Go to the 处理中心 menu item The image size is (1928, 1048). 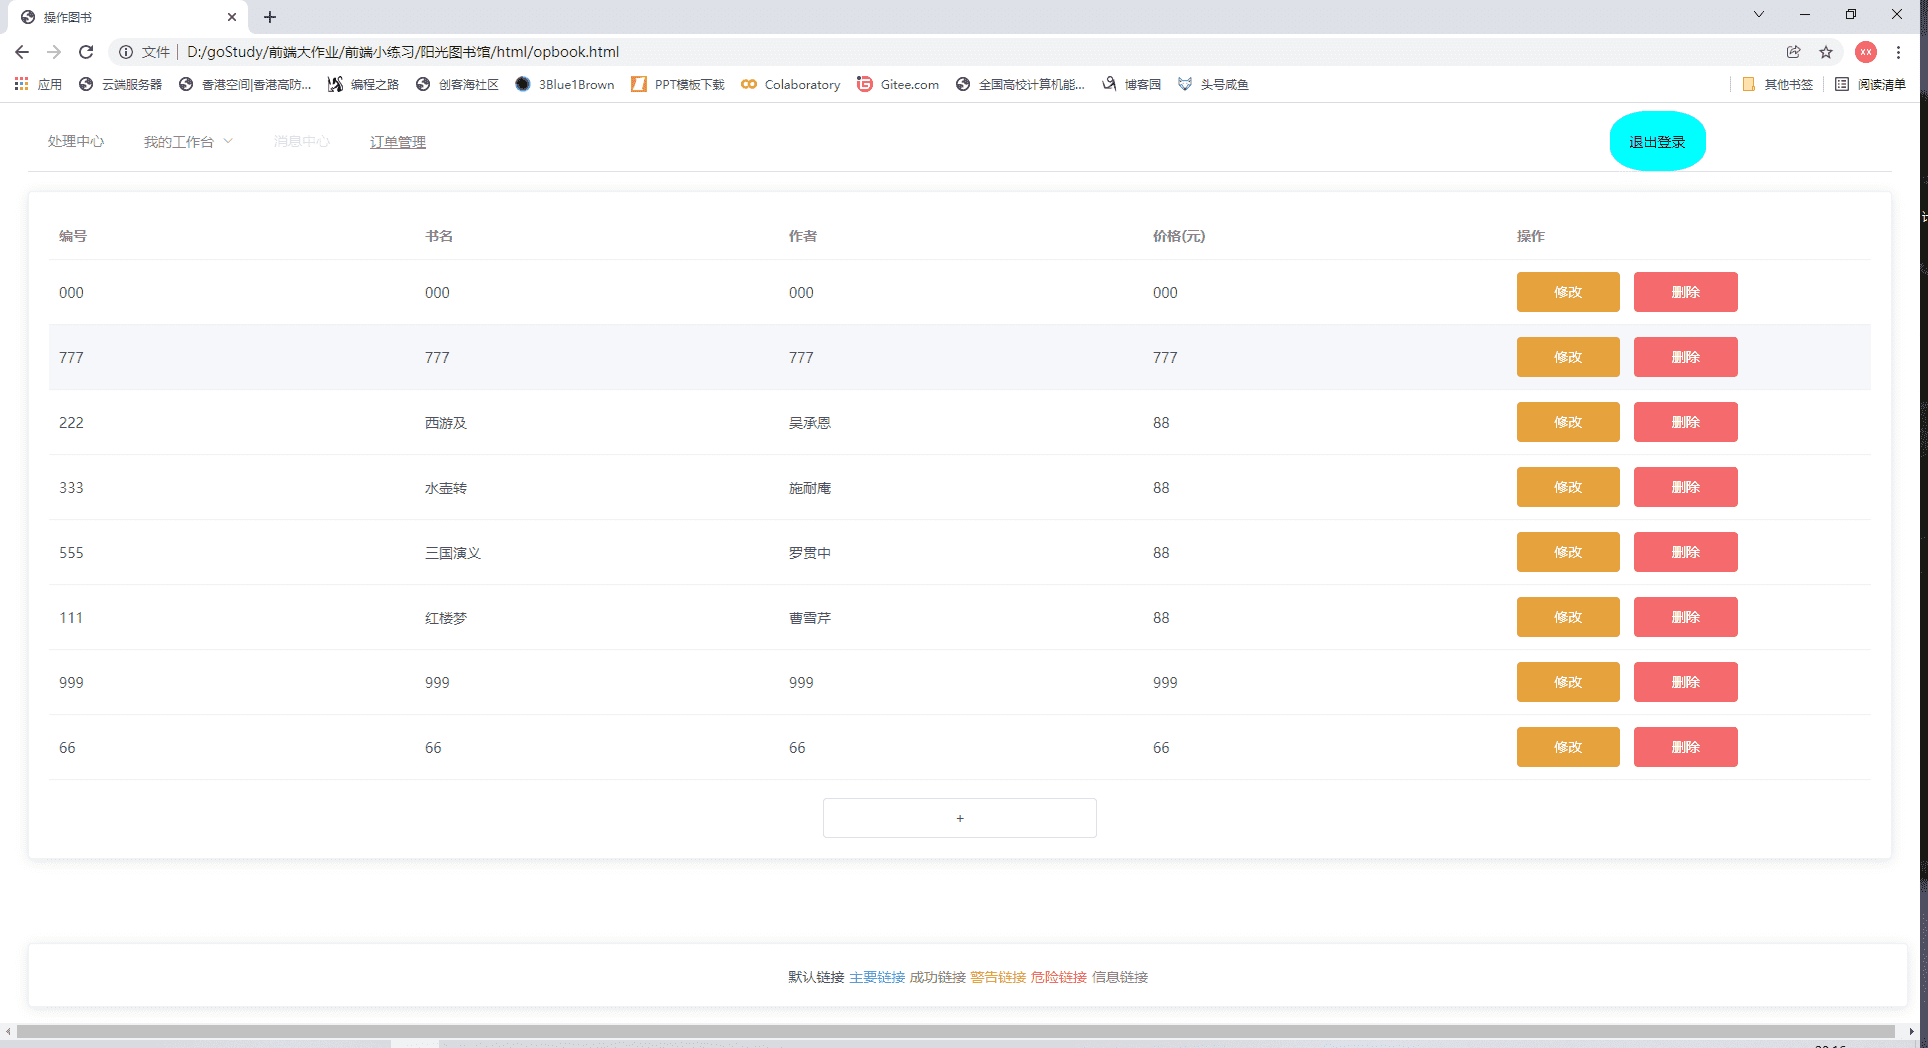click(76, 142)
